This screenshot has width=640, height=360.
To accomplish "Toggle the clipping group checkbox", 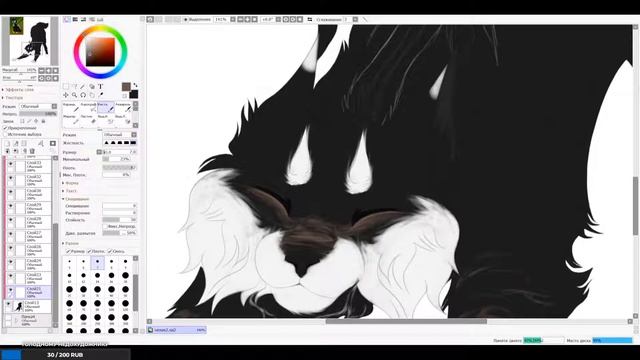I will tap(5, 128).
